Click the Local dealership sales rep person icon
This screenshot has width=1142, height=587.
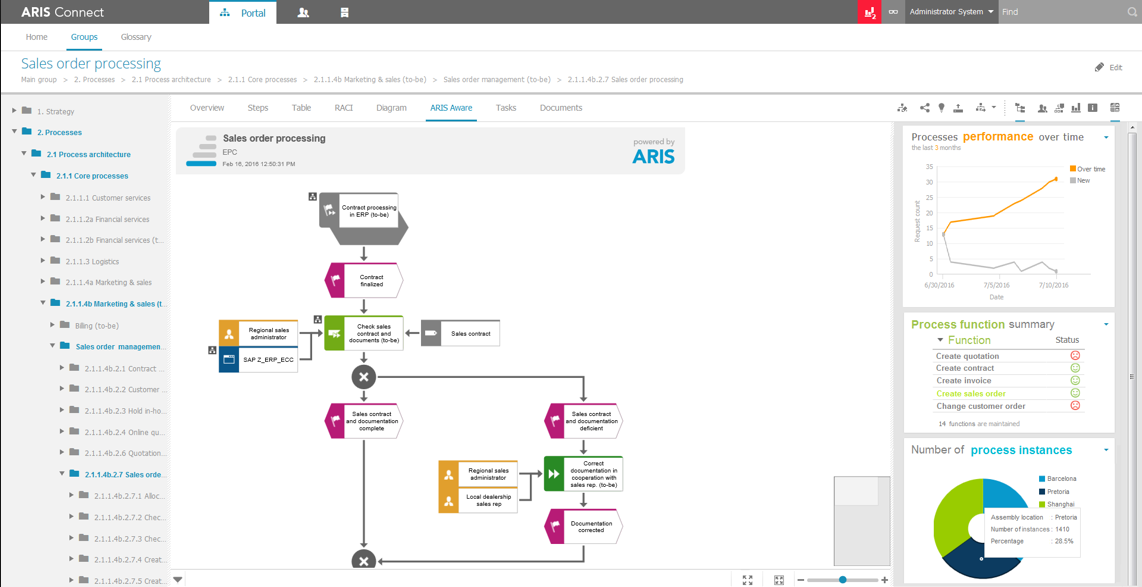click(448, 501)
